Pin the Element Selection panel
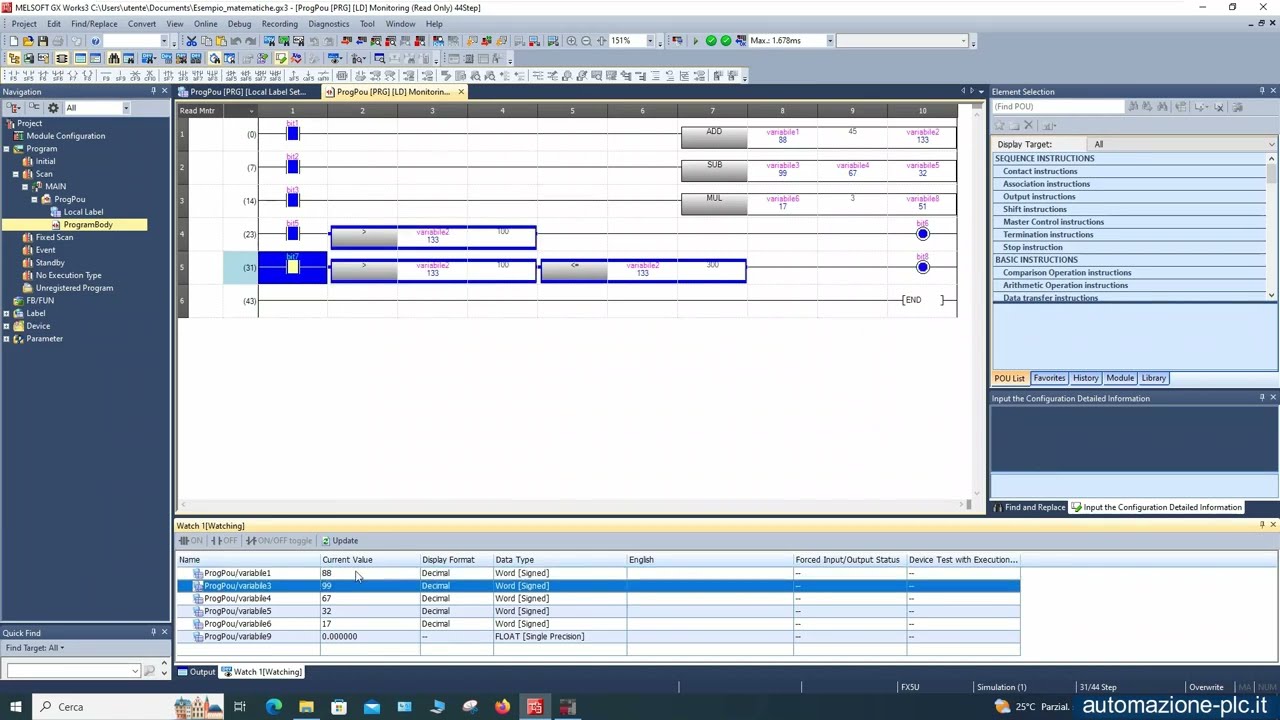This screenshot has width=1280, height=720. coord(1262,91)
